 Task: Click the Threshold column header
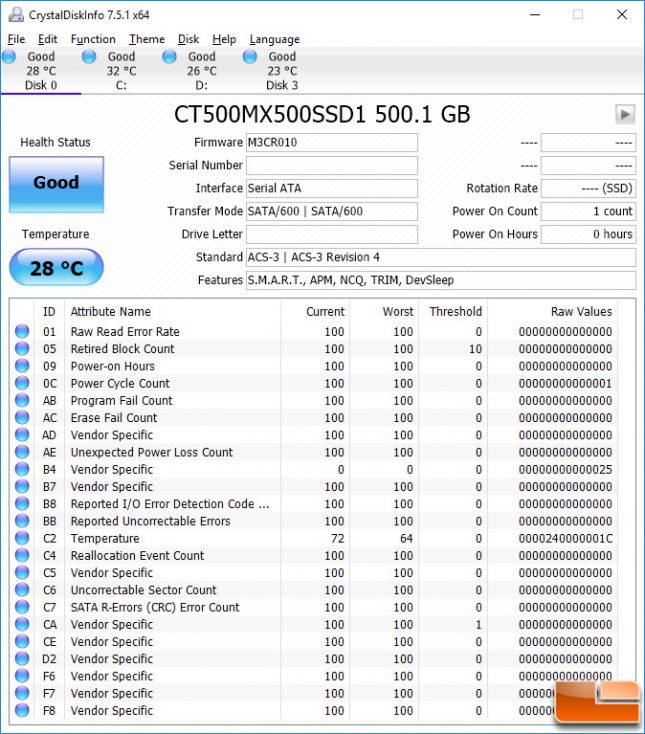(x=453, y=312)
